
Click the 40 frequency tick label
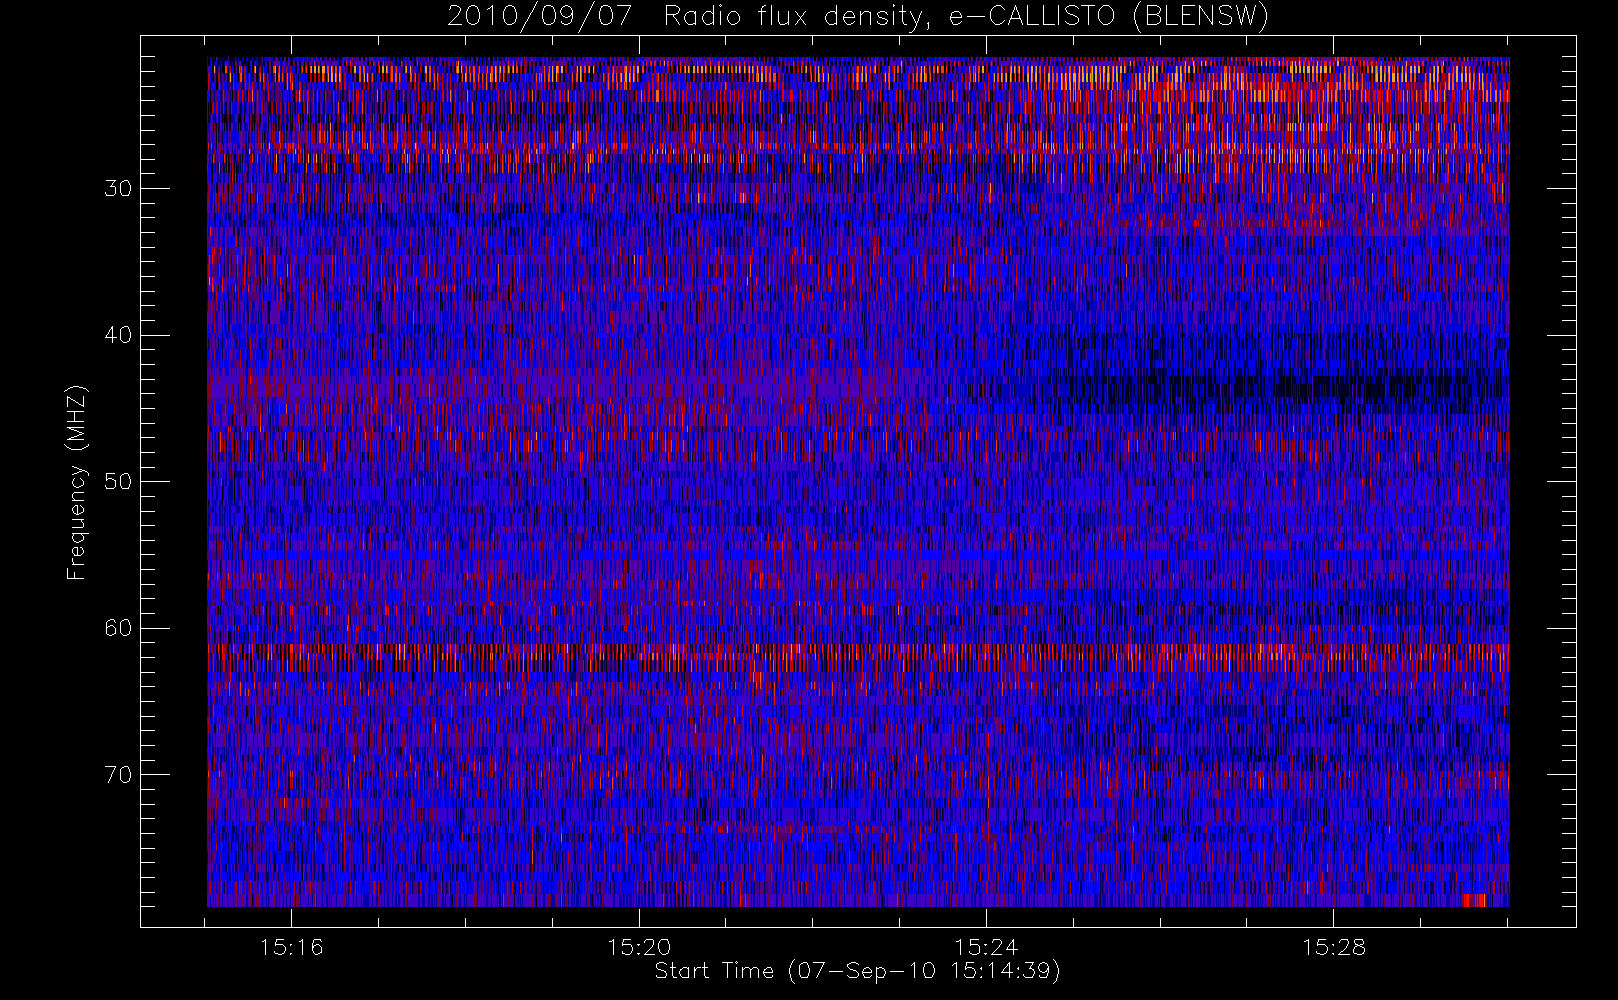click(118, 335)
